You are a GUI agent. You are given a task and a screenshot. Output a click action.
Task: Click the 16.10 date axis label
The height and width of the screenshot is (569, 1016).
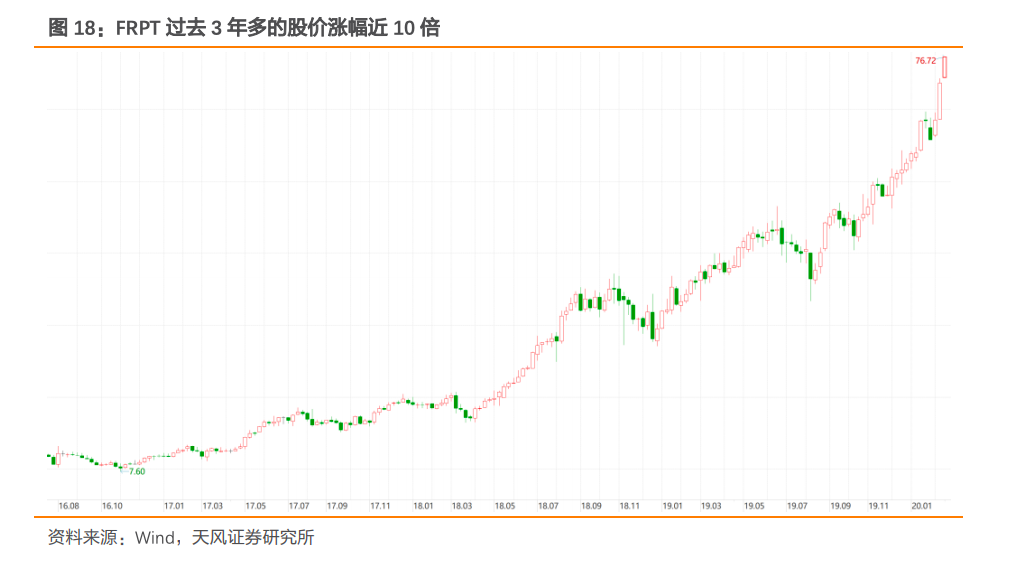click(112, 505)
